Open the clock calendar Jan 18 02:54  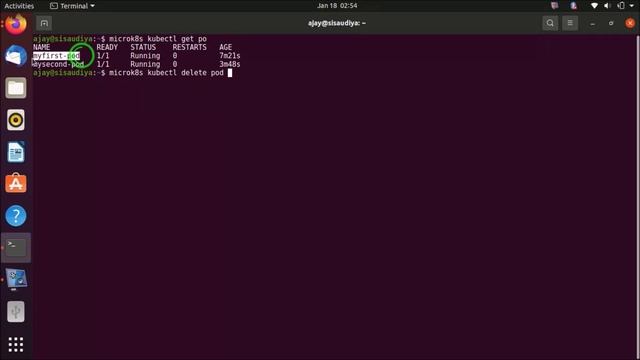point(337,6)
